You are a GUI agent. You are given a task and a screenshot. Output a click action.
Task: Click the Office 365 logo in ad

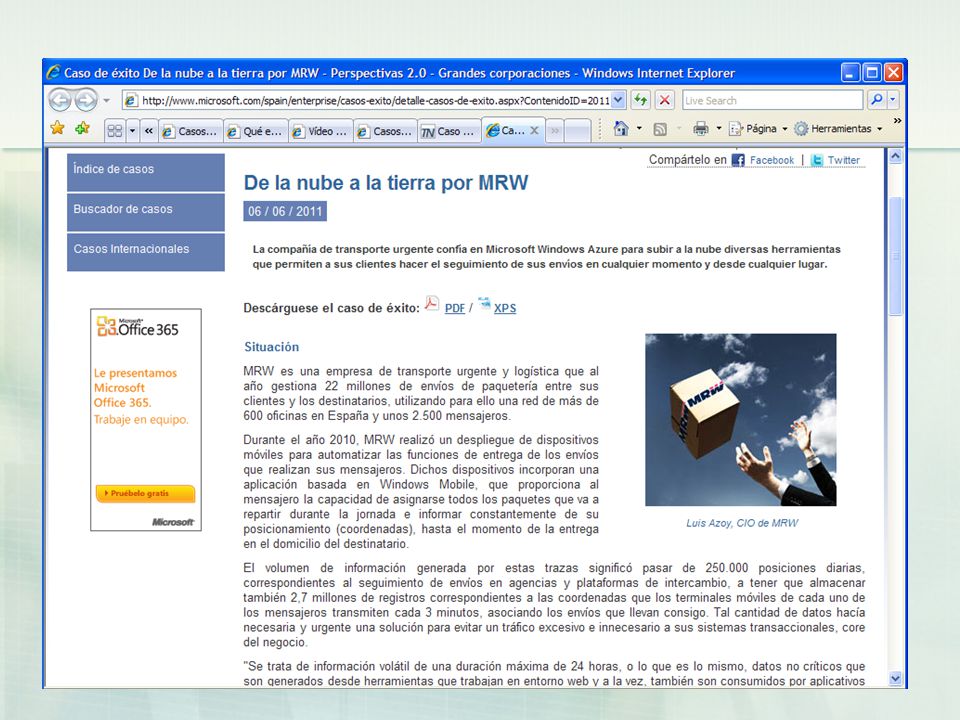pyautogui.click(x=138, y=327)
